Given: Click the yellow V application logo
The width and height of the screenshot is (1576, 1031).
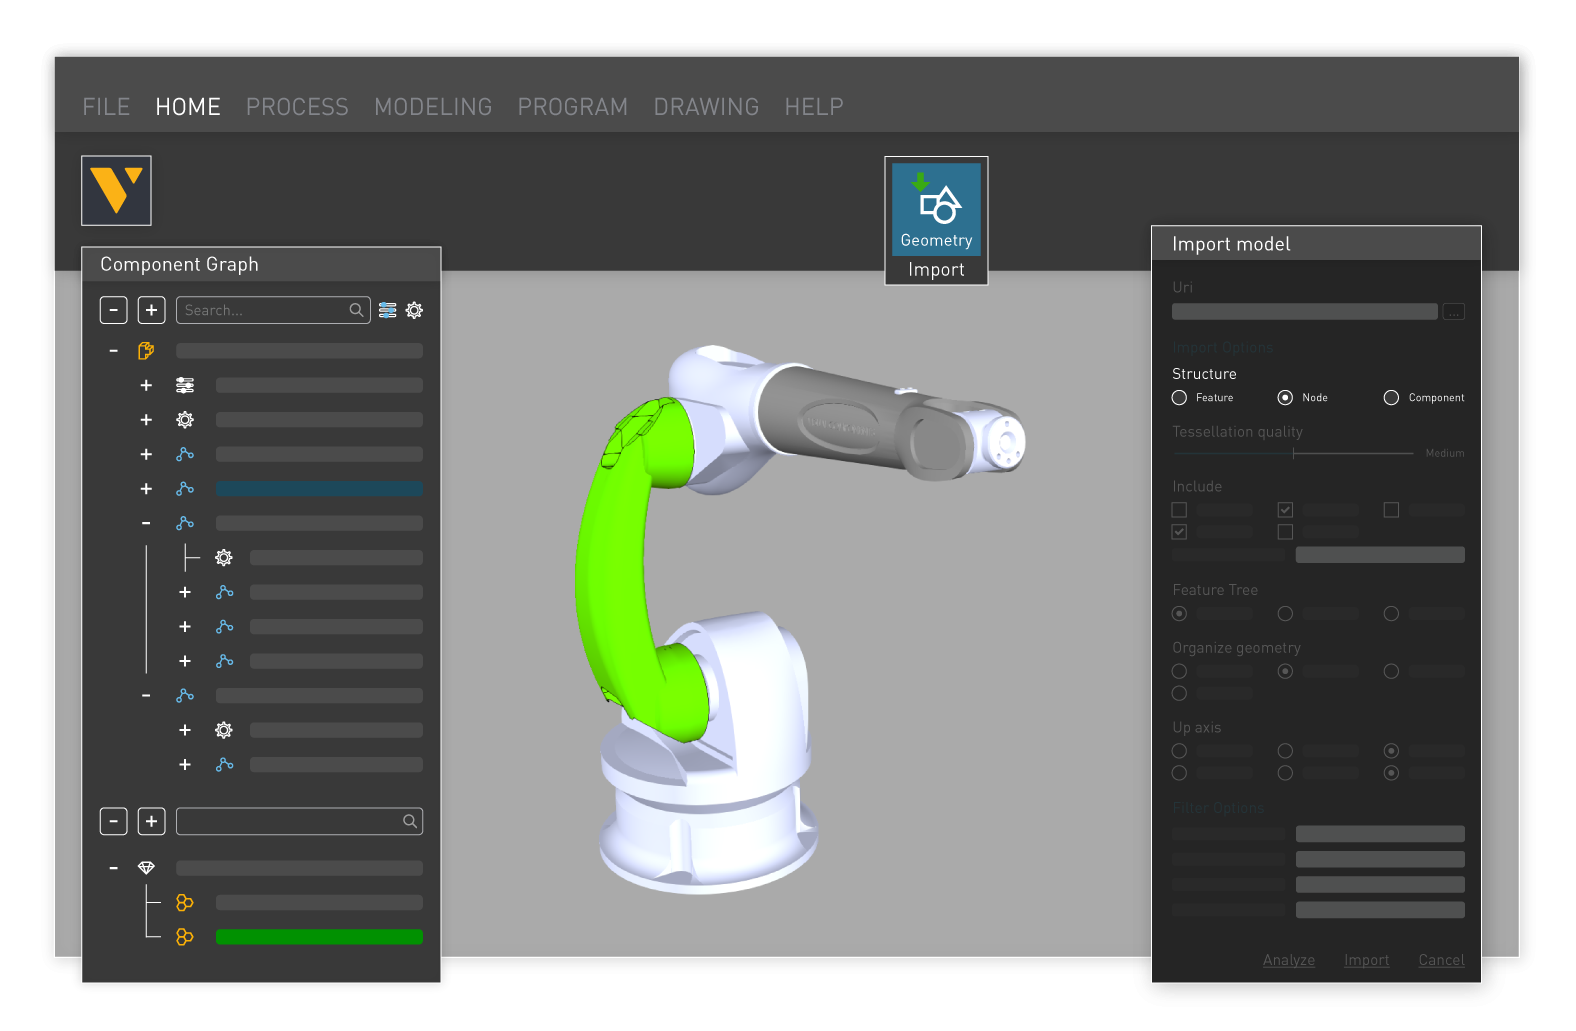Looking at the screenshot, I should 116,190.
